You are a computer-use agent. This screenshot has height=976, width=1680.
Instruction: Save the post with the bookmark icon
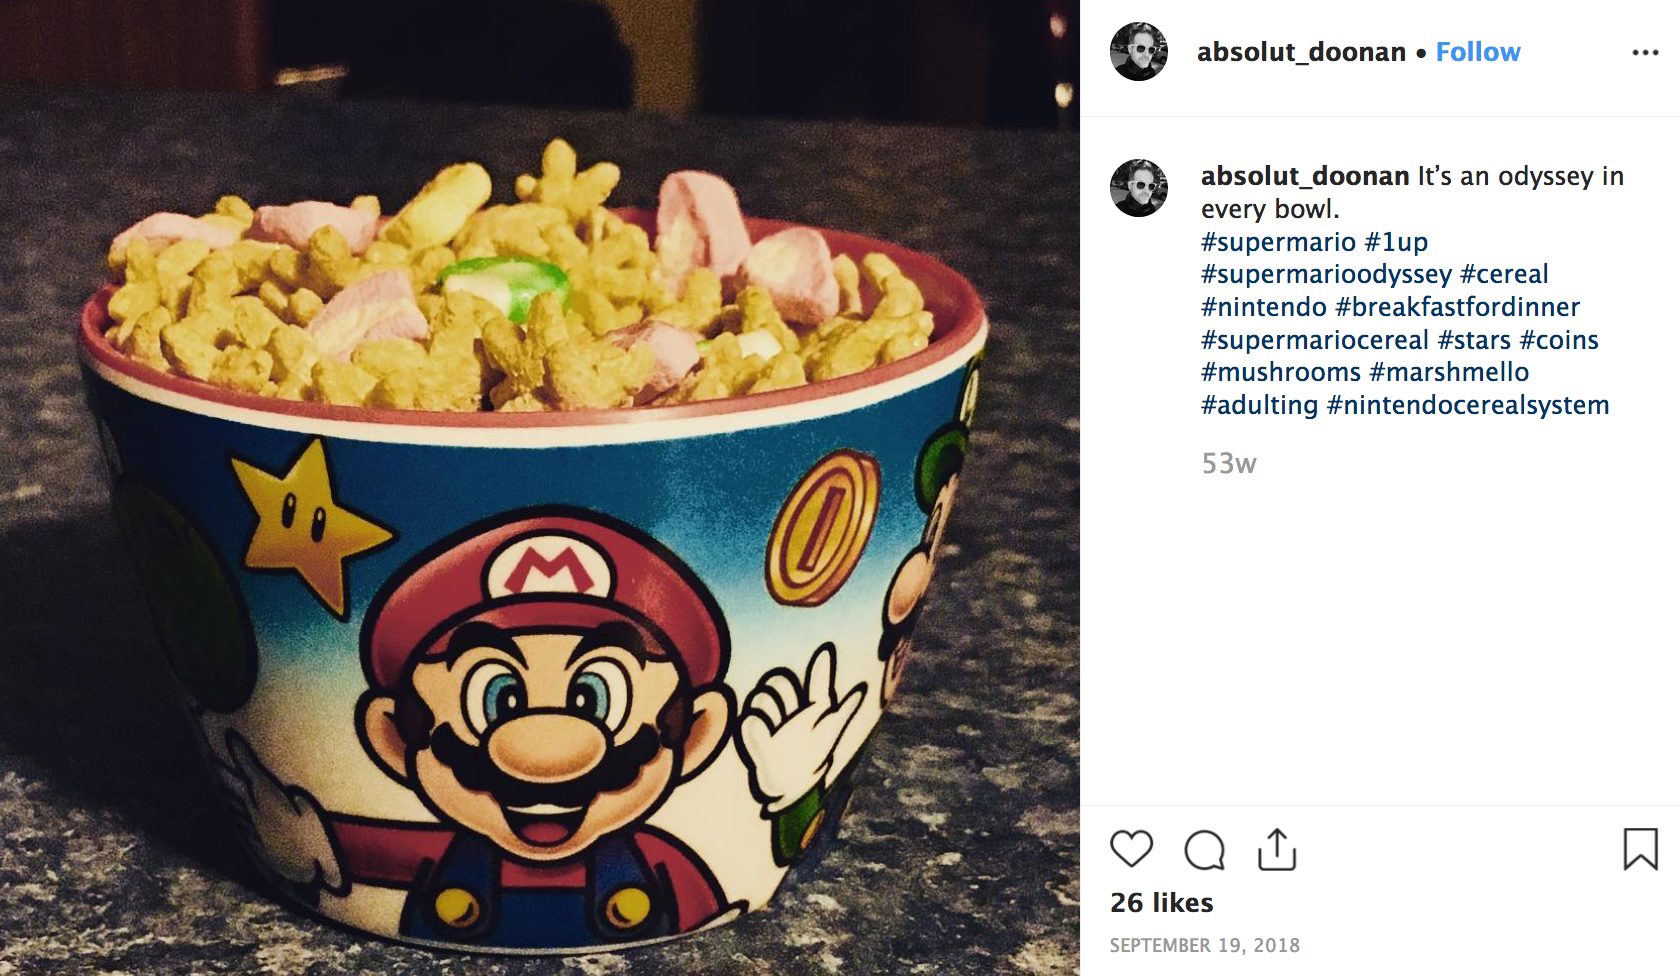tap(1640, 849)
